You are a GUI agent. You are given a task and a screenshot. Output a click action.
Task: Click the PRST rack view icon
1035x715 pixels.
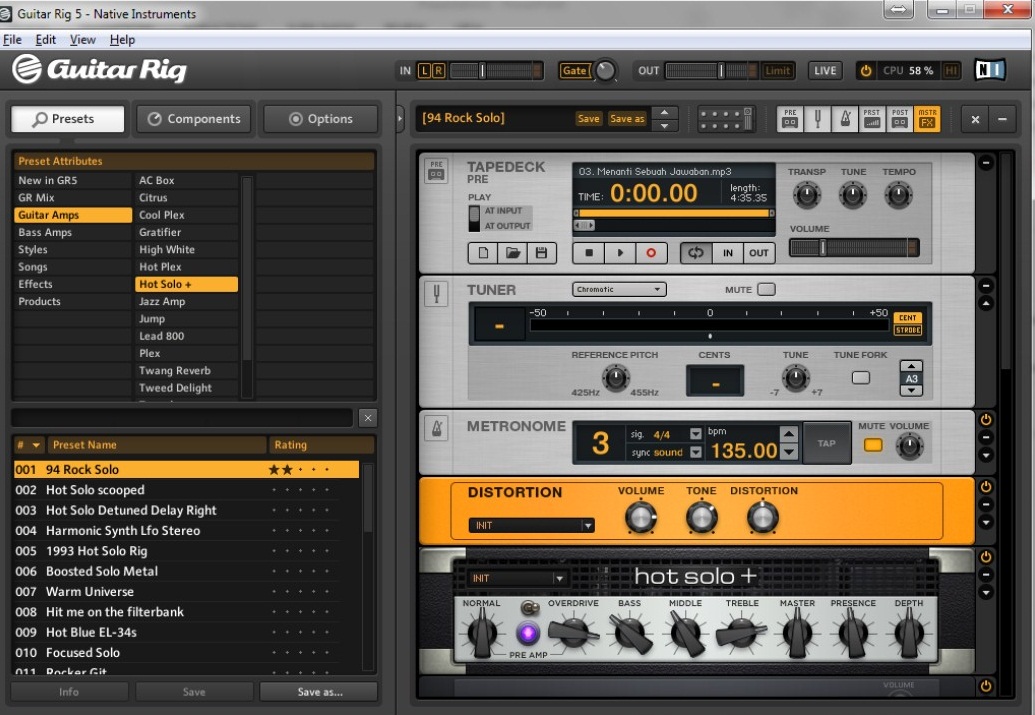pos(872,118)
